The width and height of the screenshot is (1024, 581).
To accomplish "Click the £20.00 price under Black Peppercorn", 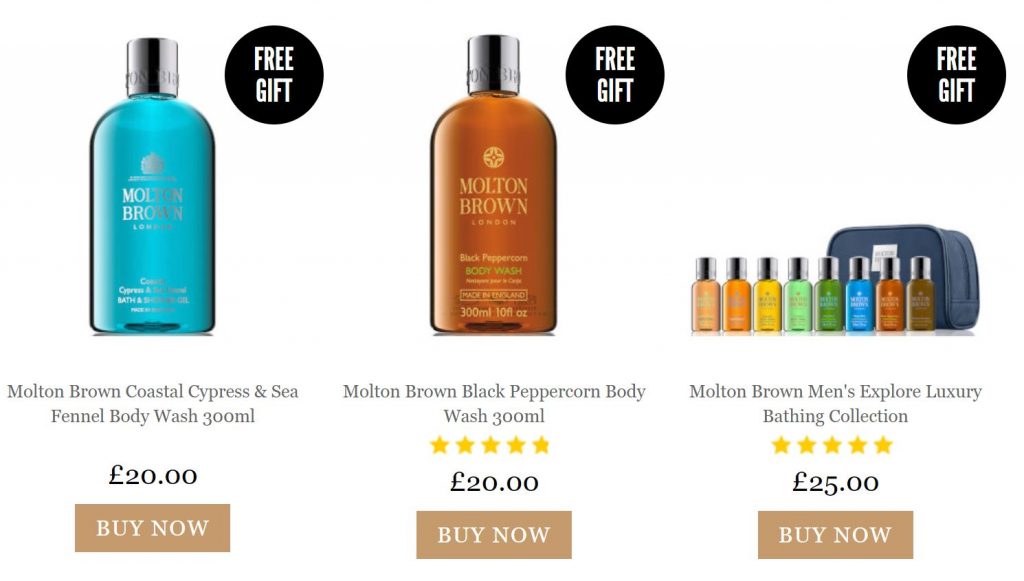I will (494, 482).
